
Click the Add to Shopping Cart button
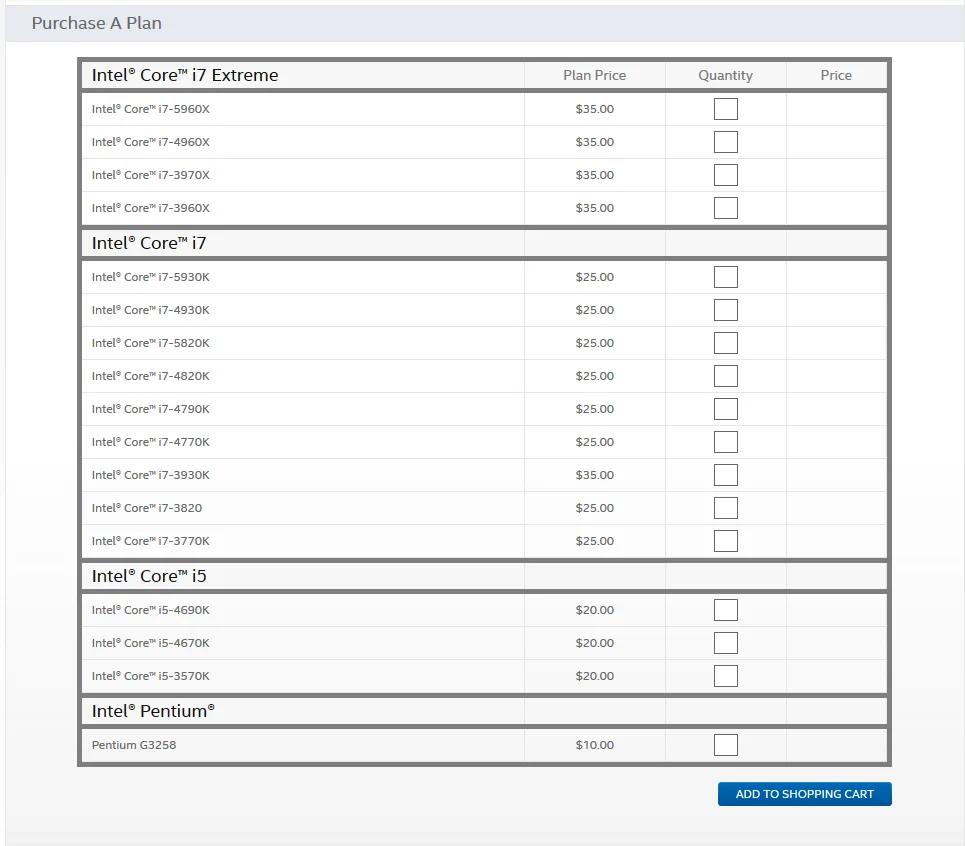coord(804,794)
